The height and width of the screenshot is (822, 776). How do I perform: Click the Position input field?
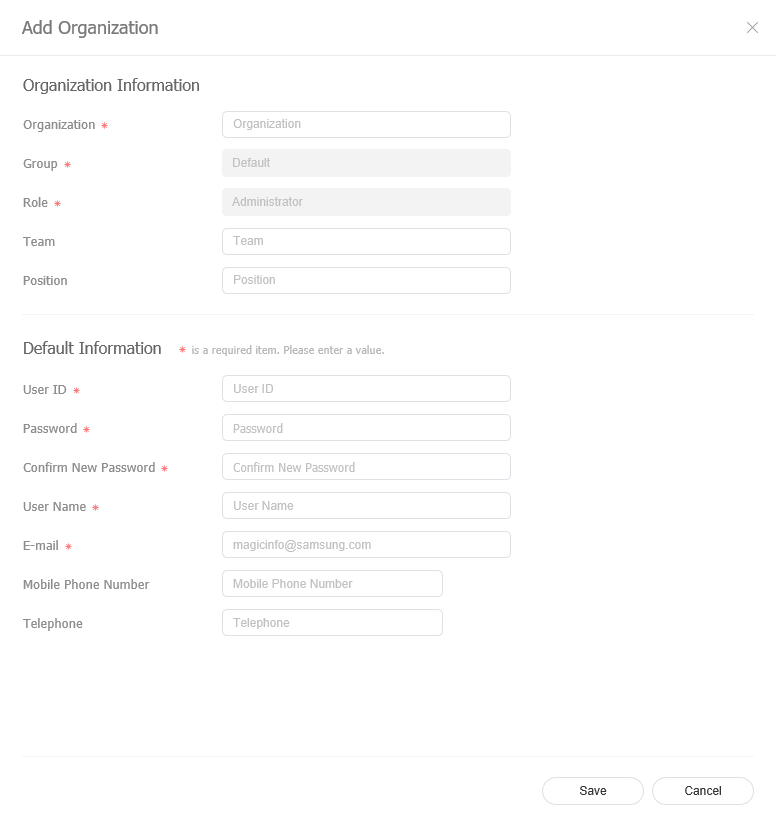coord(365,280)
